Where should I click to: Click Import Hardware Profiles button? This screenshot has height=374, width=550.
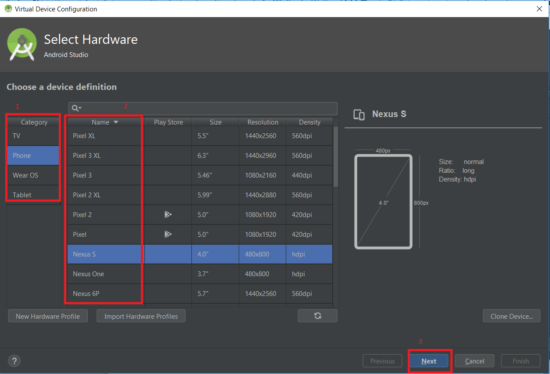tap(141, 316)
